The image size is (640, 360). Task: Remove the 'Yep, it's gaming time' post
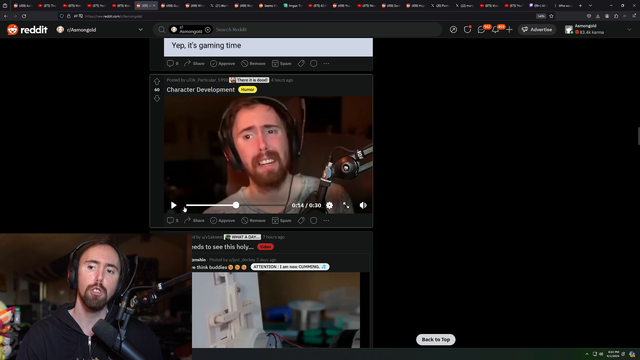[x=253, y=63]
